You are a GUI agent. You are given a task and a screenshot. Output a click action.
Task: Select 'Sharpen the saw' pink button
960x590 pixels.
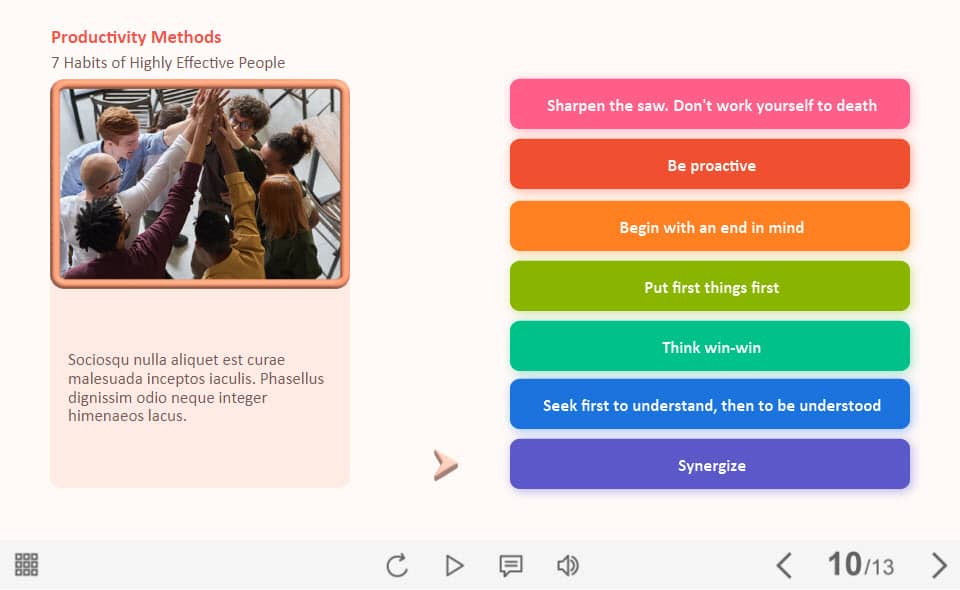pos(710,105)
